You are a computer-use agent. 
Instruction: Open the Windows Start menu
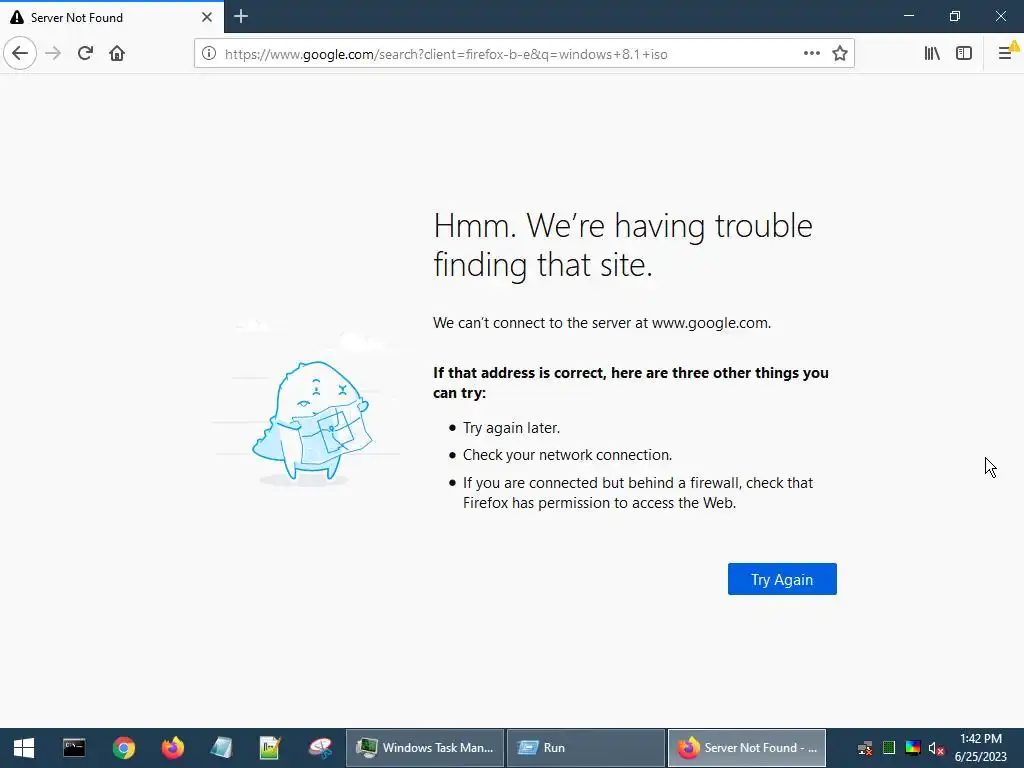(x=24, y=748)
